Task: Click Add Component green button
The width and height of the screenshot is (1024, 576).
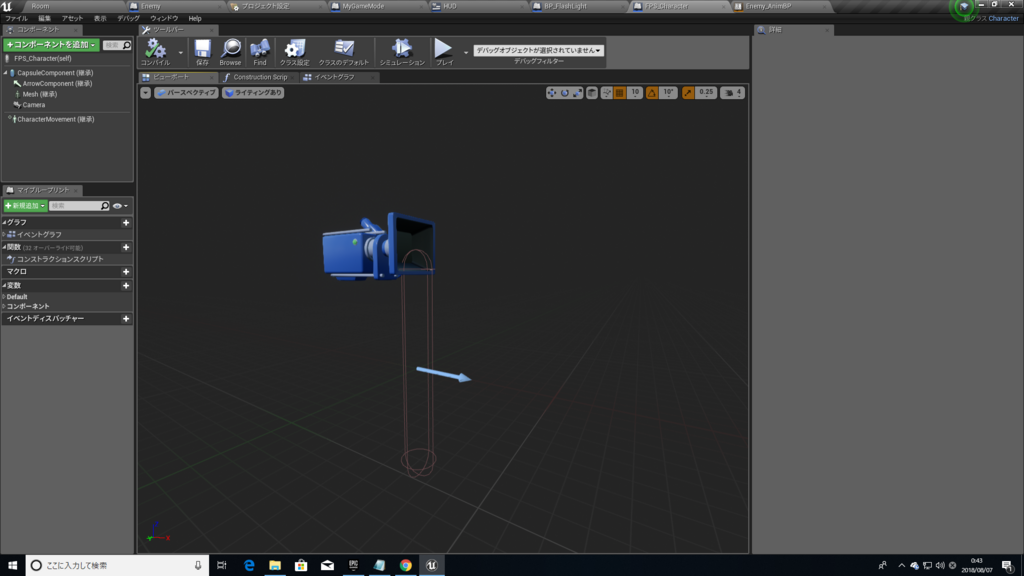Action: point(51,45)
